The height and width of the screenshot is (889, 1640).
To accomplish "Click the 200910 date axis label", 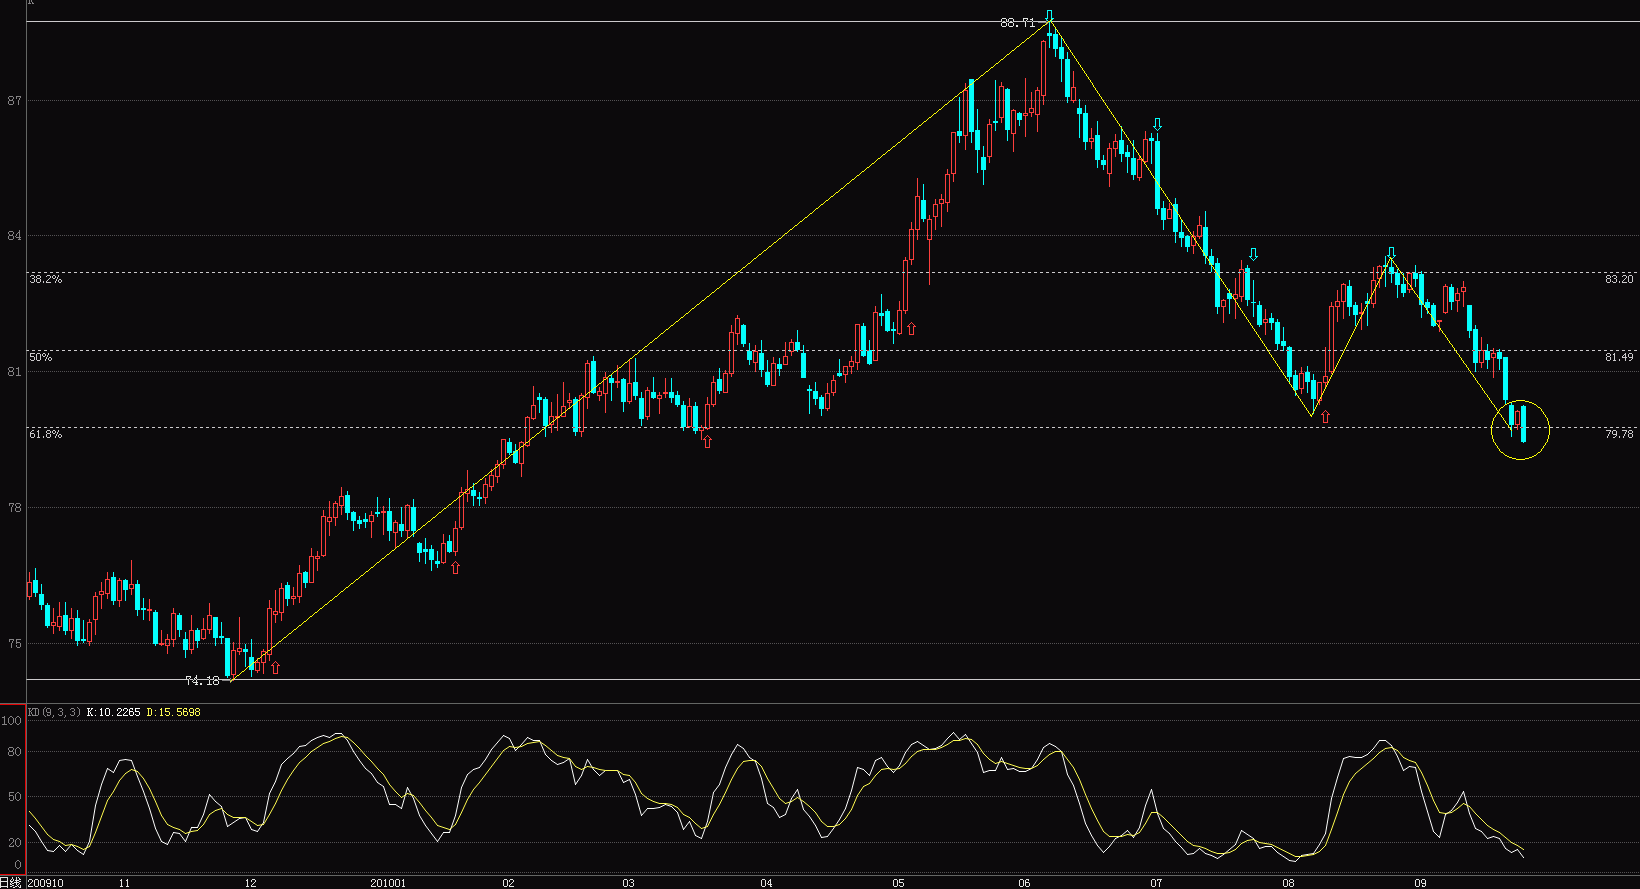I will [x=45, y=883].
